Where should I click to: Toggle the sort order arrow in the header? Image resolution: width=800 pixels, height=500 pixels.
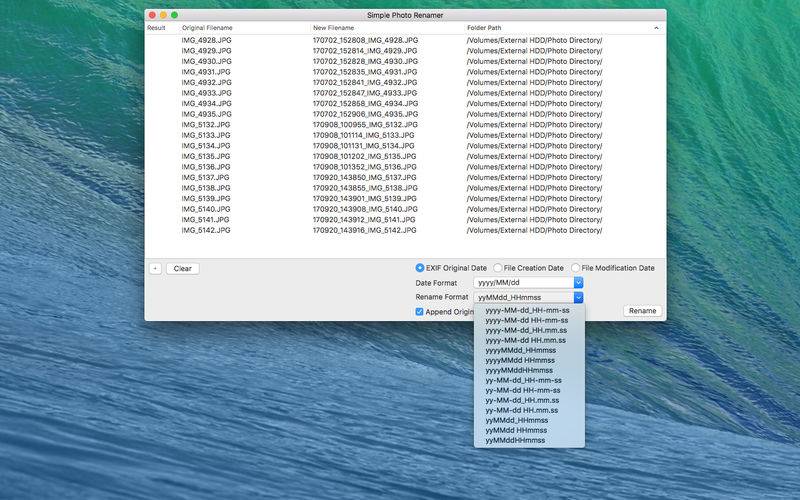[656, 28]
